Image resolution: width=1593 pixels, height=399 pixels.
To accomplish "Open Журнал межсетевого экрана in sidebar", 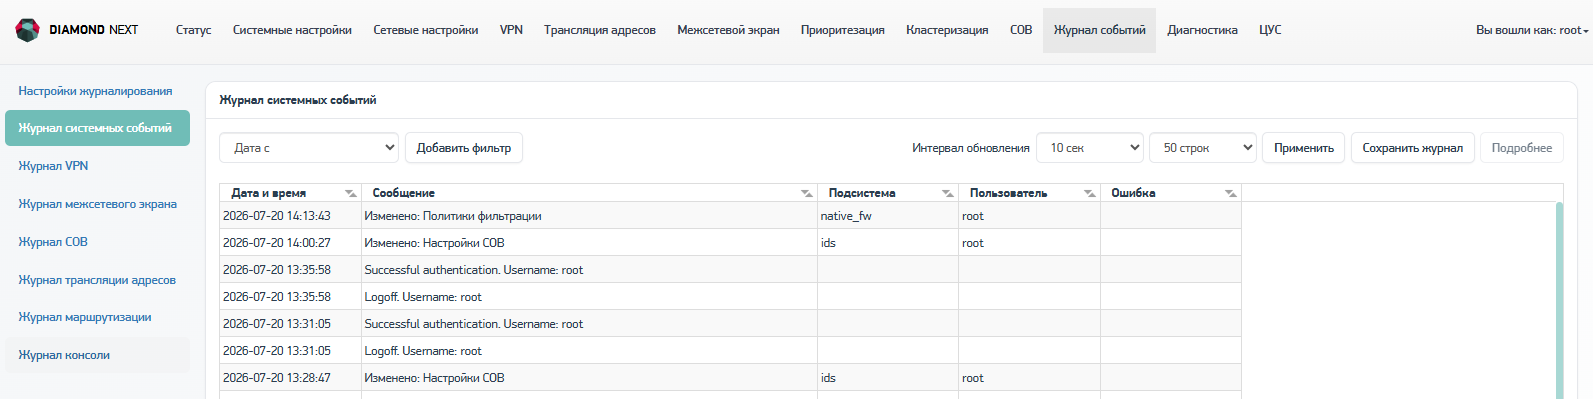I will coord(97,204).
